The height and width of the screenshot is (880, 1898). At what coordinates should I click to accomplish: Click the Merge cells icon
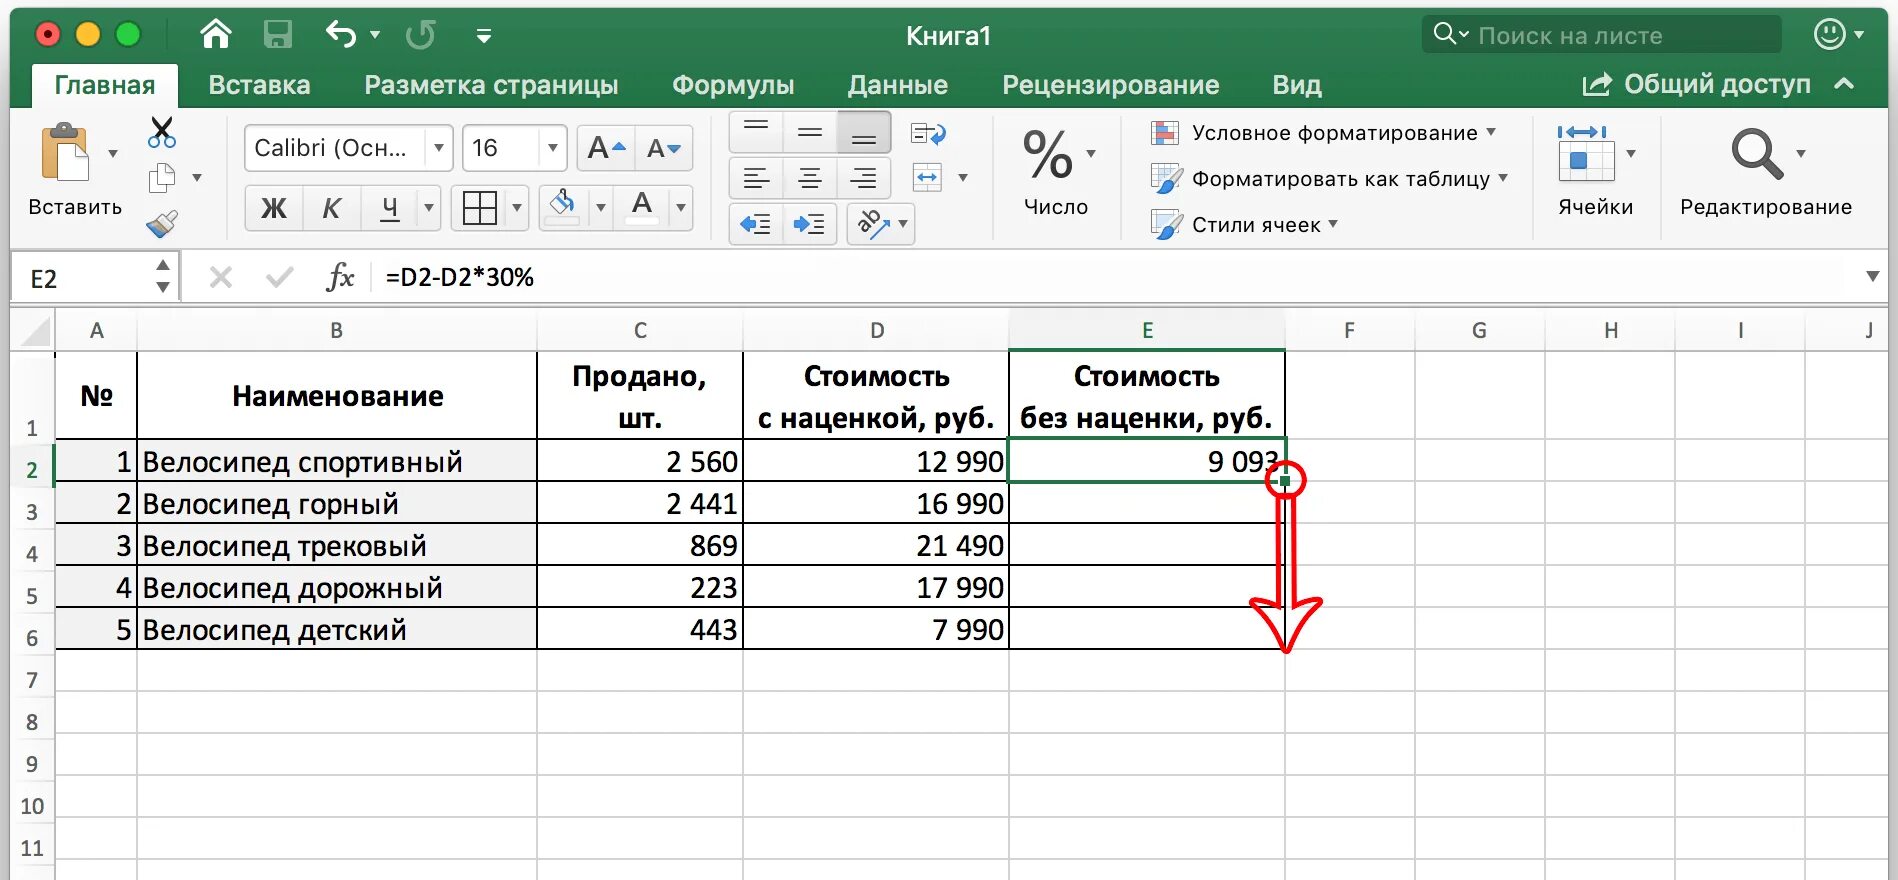[928, 178]
